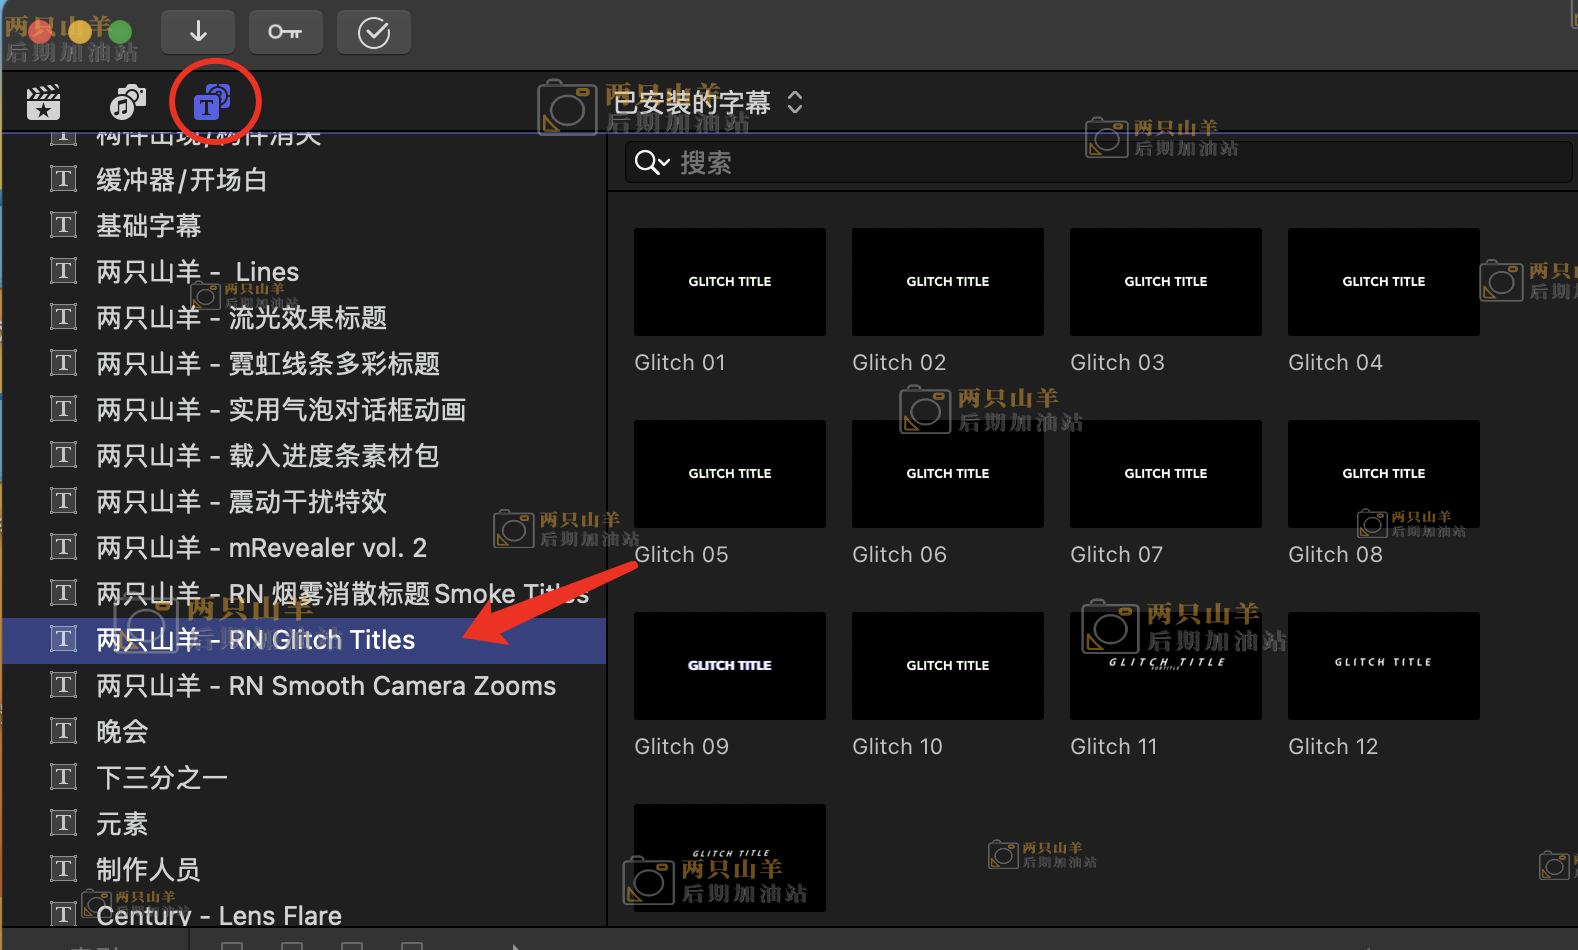Click the T icon beside 基础字幕

pyautogui.click(x=64, y=225)
